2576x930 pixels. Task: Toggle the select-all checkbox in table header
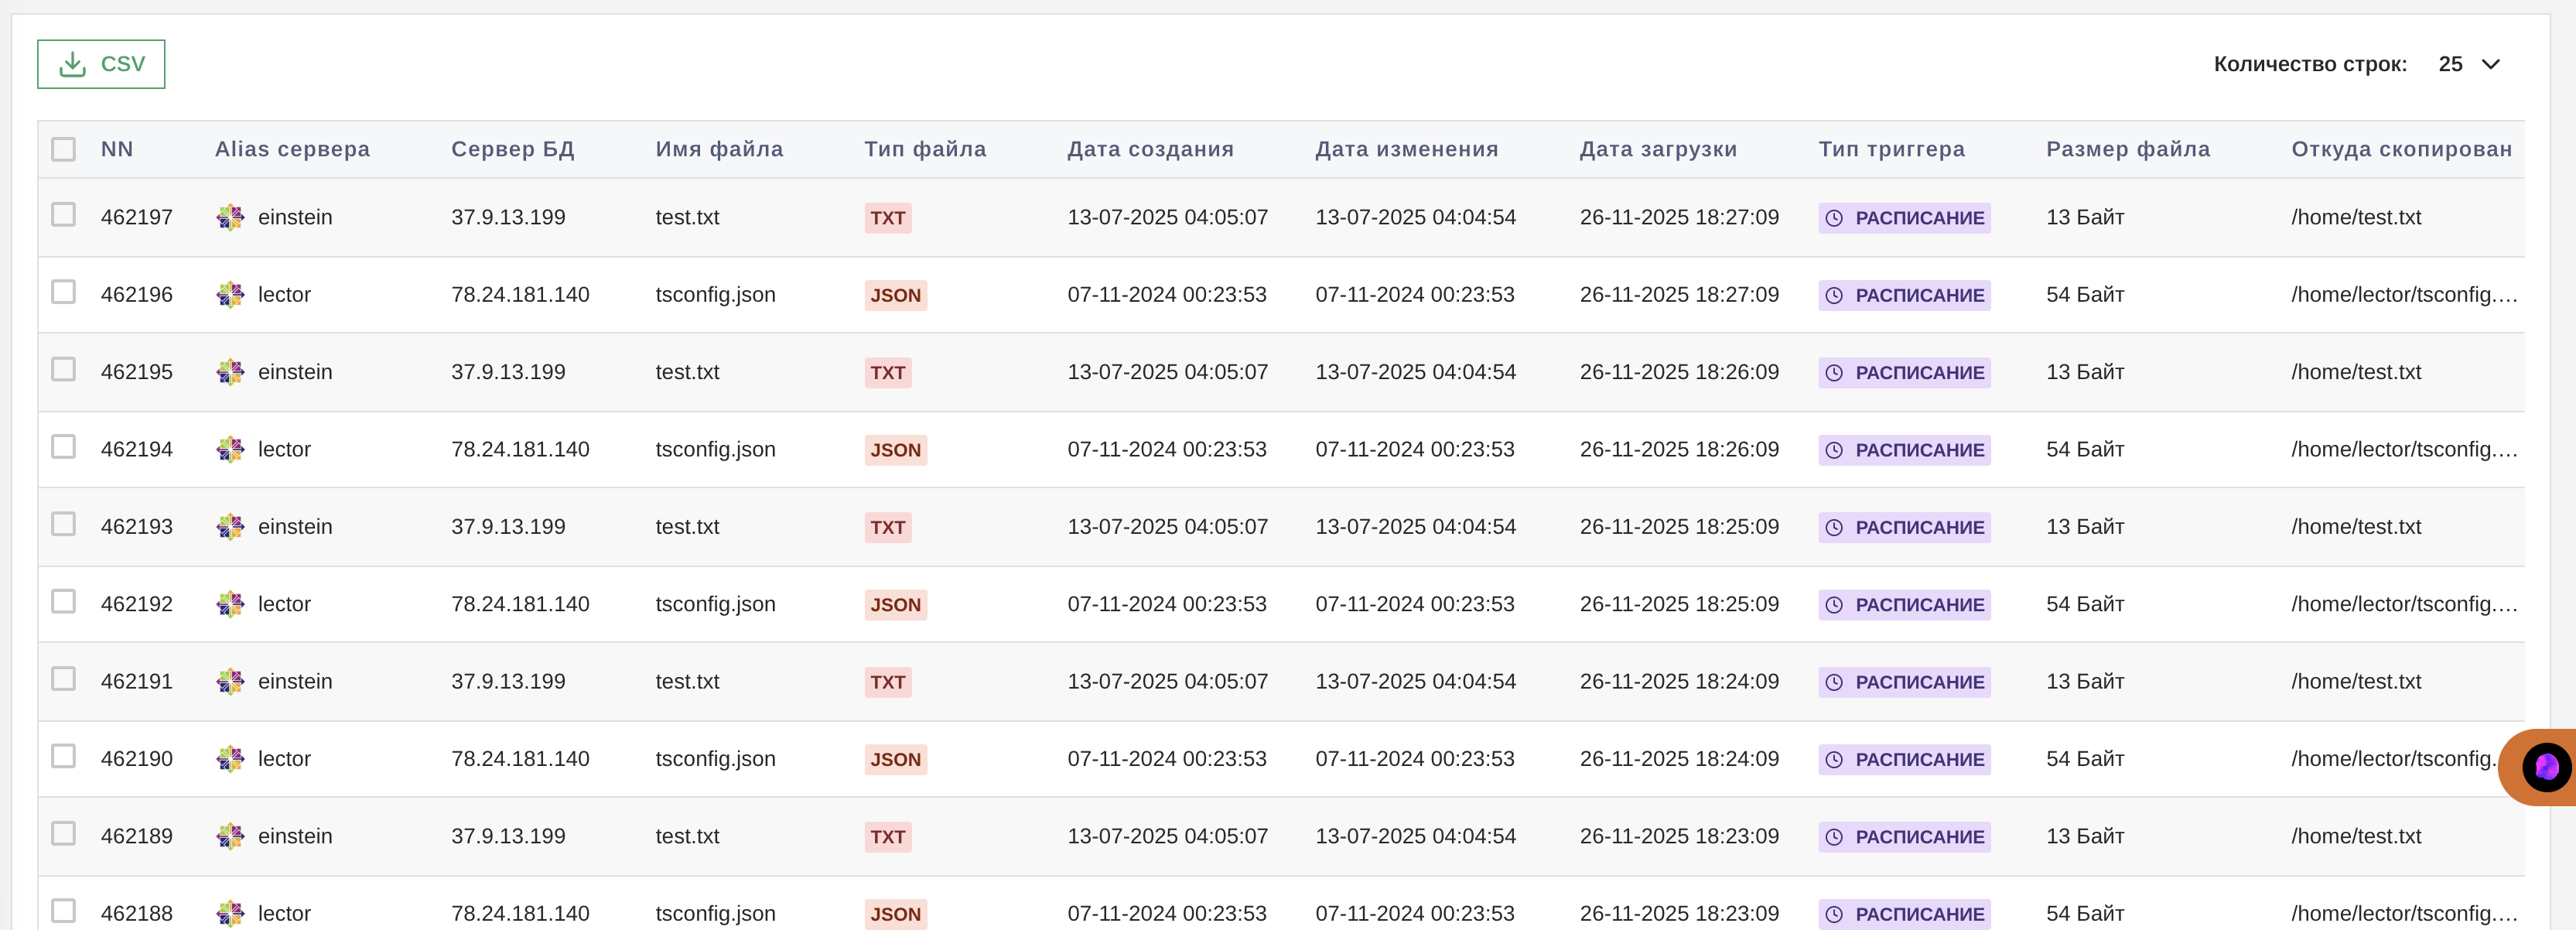tap(63, 150)
